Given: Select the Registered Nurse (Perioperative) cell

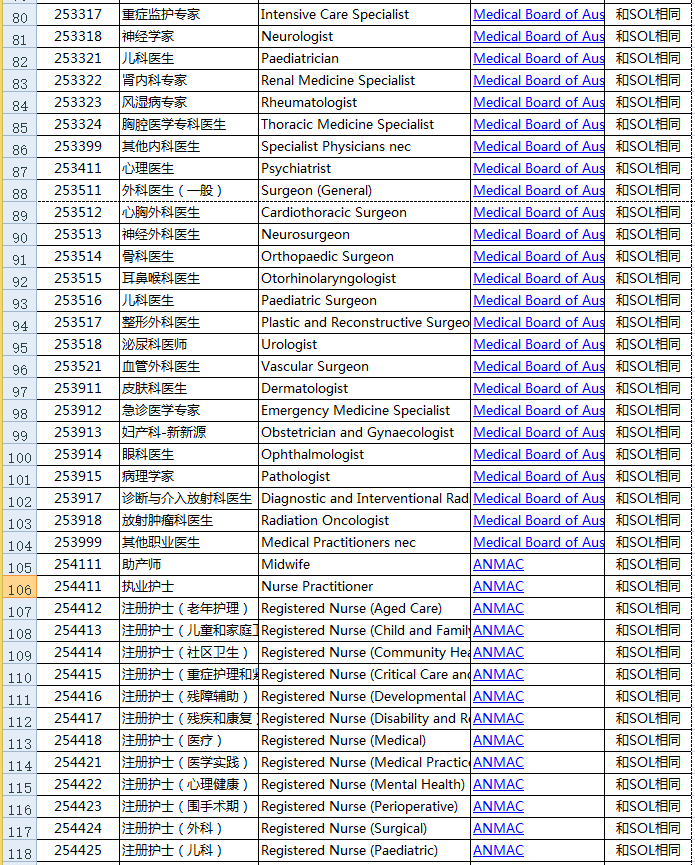Looking at the screenshot, I should click(x=364, y=807).
